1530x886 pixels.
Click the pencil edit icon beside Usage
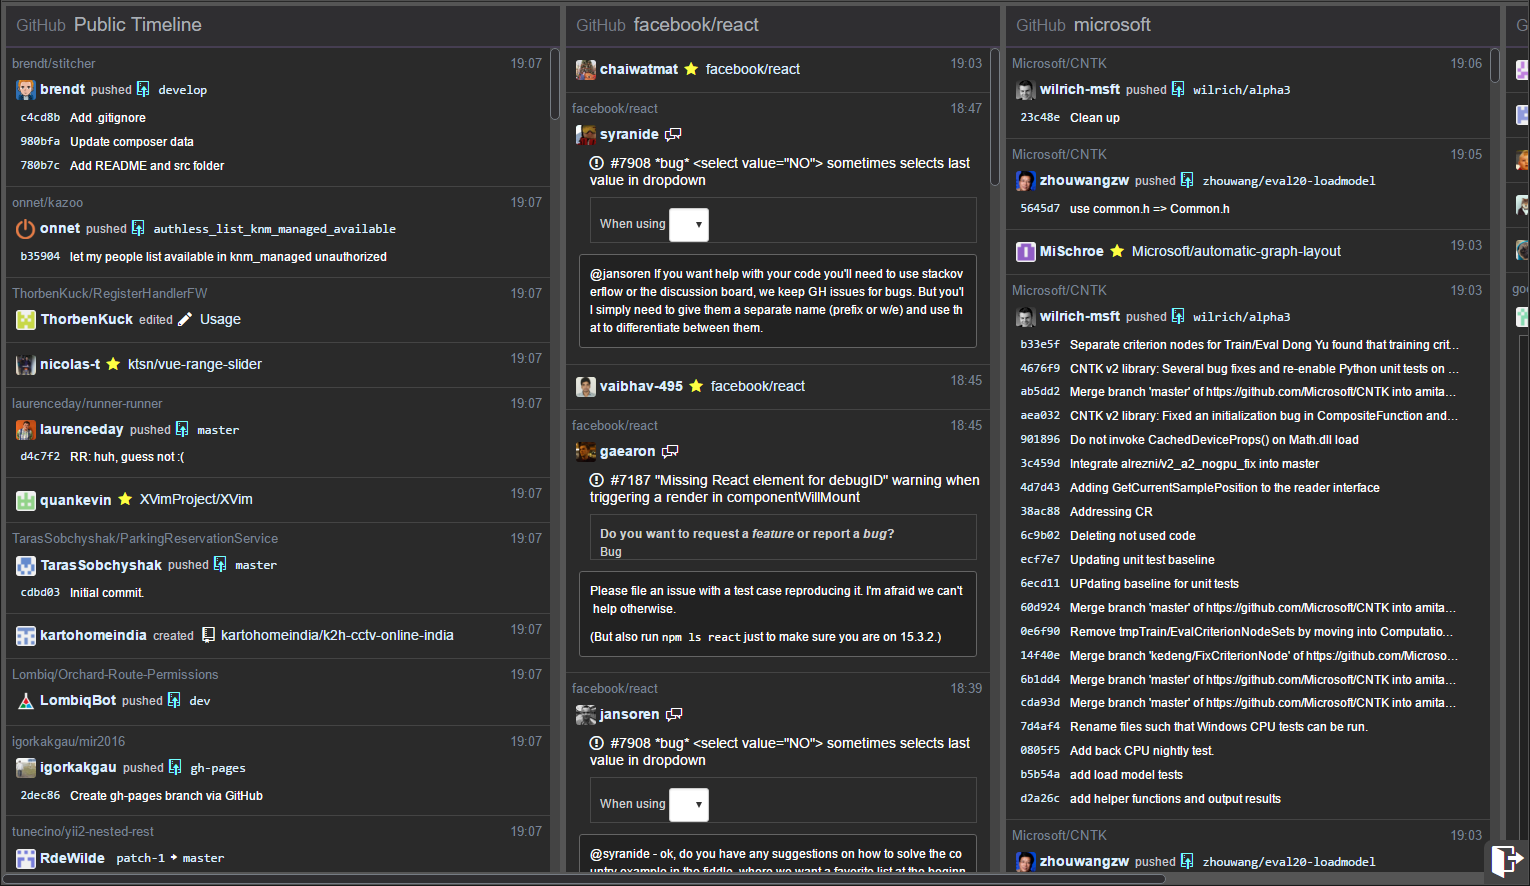tap(185, 320)
